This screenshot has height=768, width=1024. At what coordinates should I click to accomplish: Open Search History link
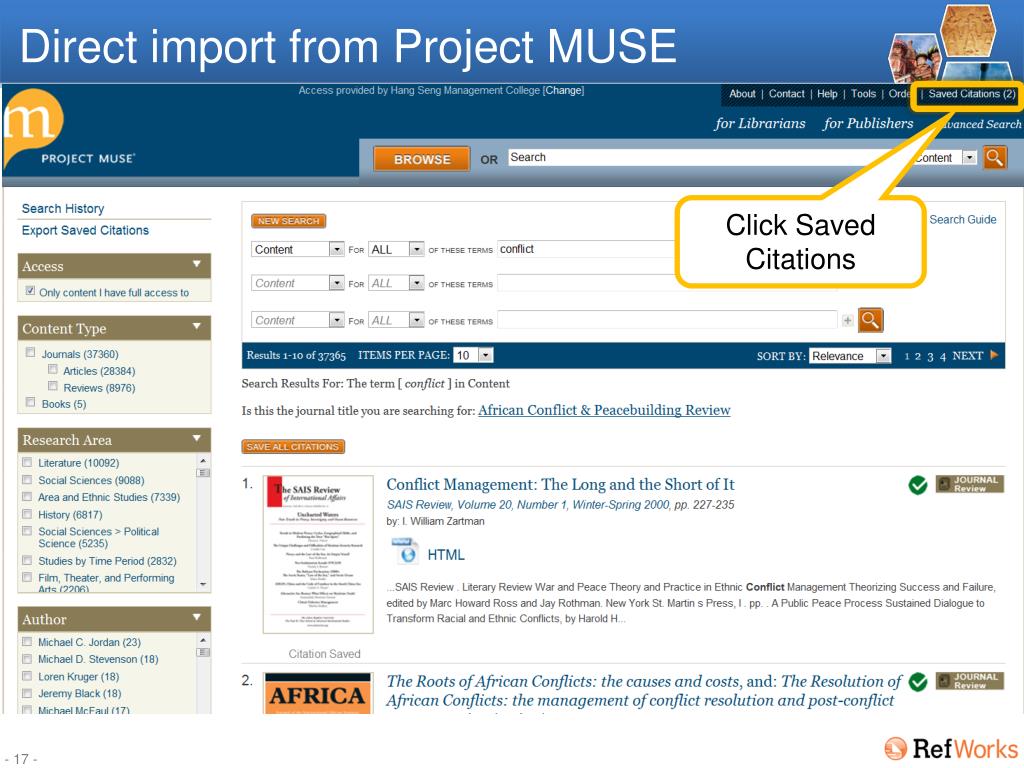[x=63, y=208]
